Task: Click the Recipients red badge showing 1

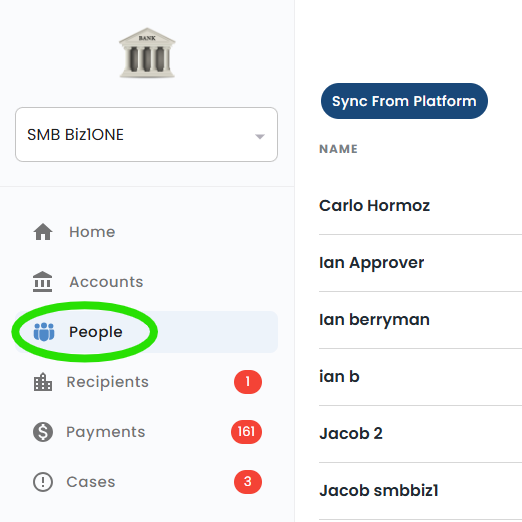Action: pyautogui.click(x=248, y=382)
